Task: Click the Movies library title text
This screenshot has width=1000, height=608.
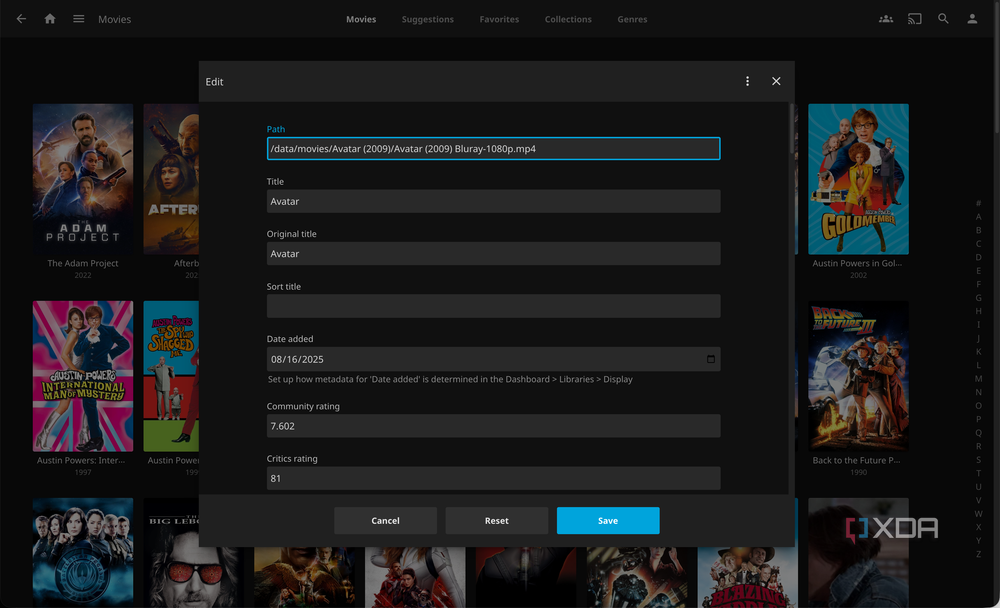Action: (115, 19)
